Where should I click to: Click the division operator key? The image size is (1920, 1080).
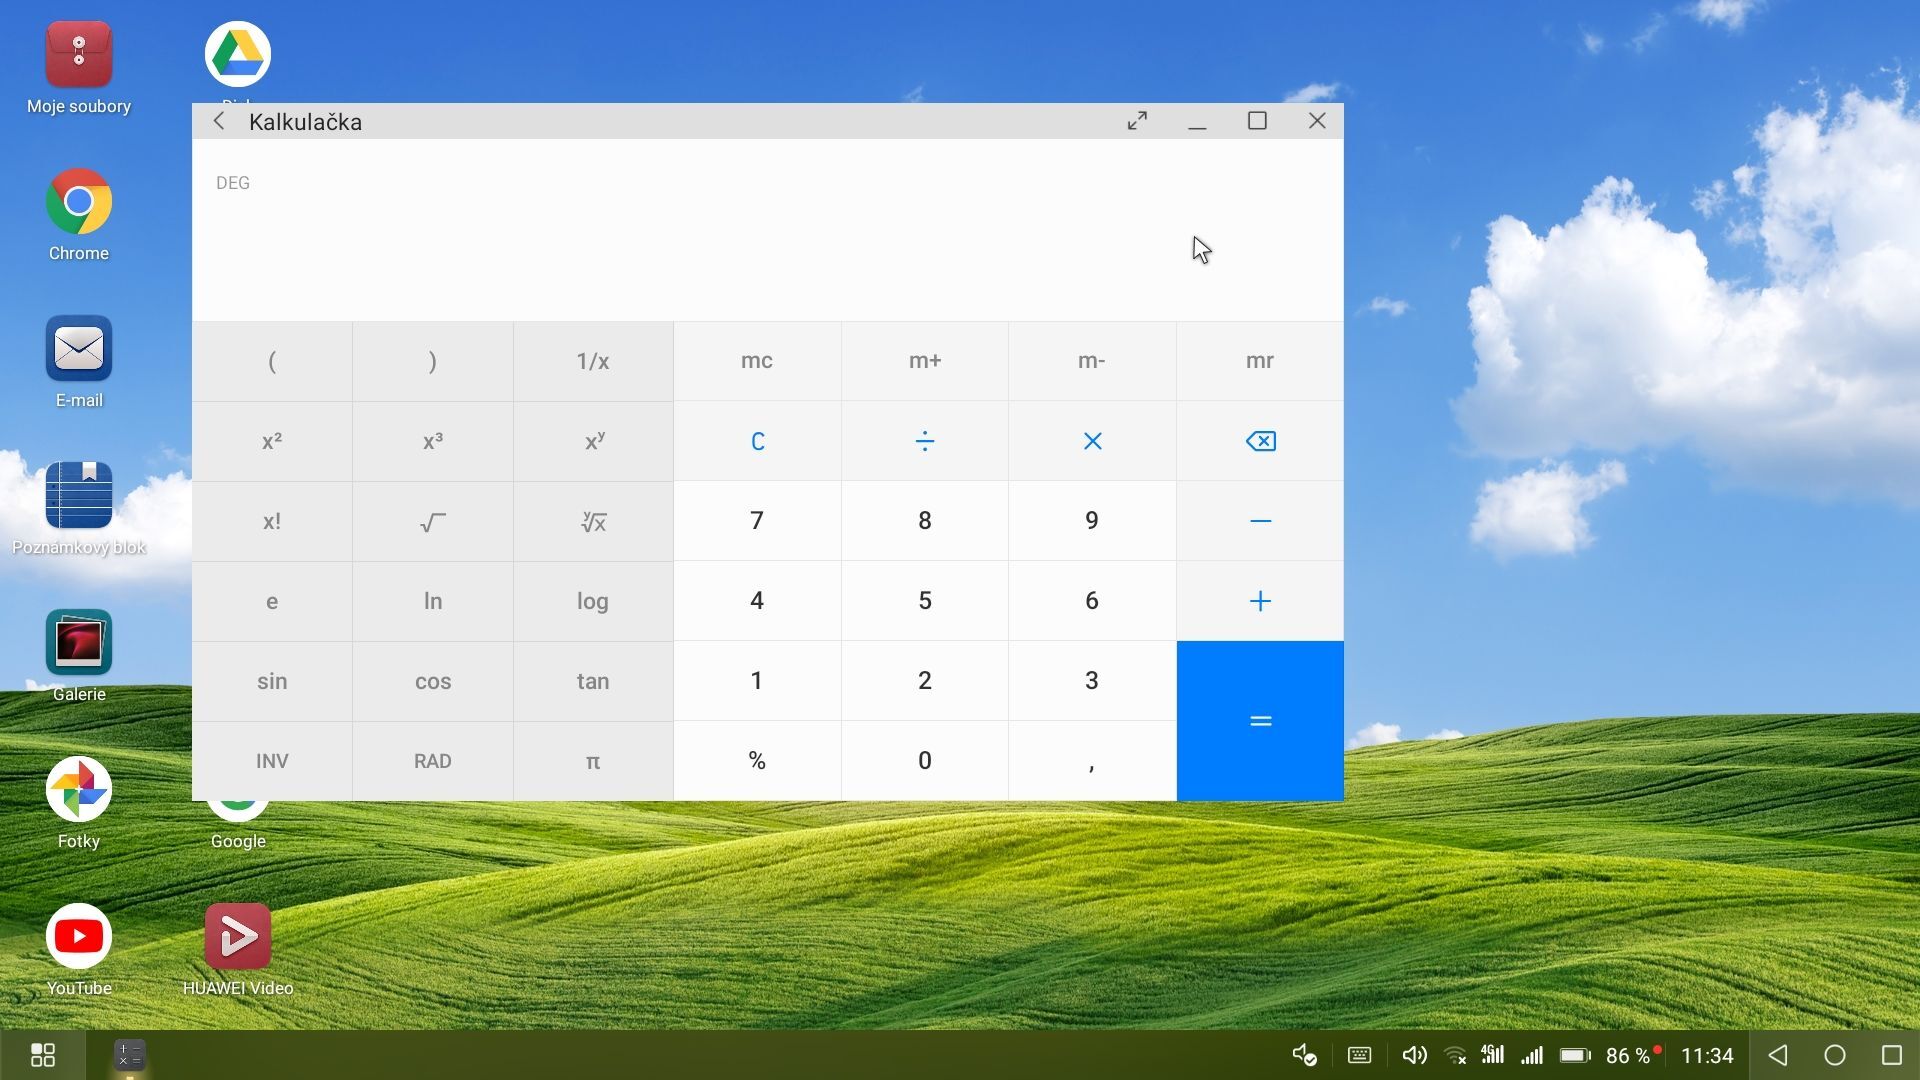pos(924,441)
